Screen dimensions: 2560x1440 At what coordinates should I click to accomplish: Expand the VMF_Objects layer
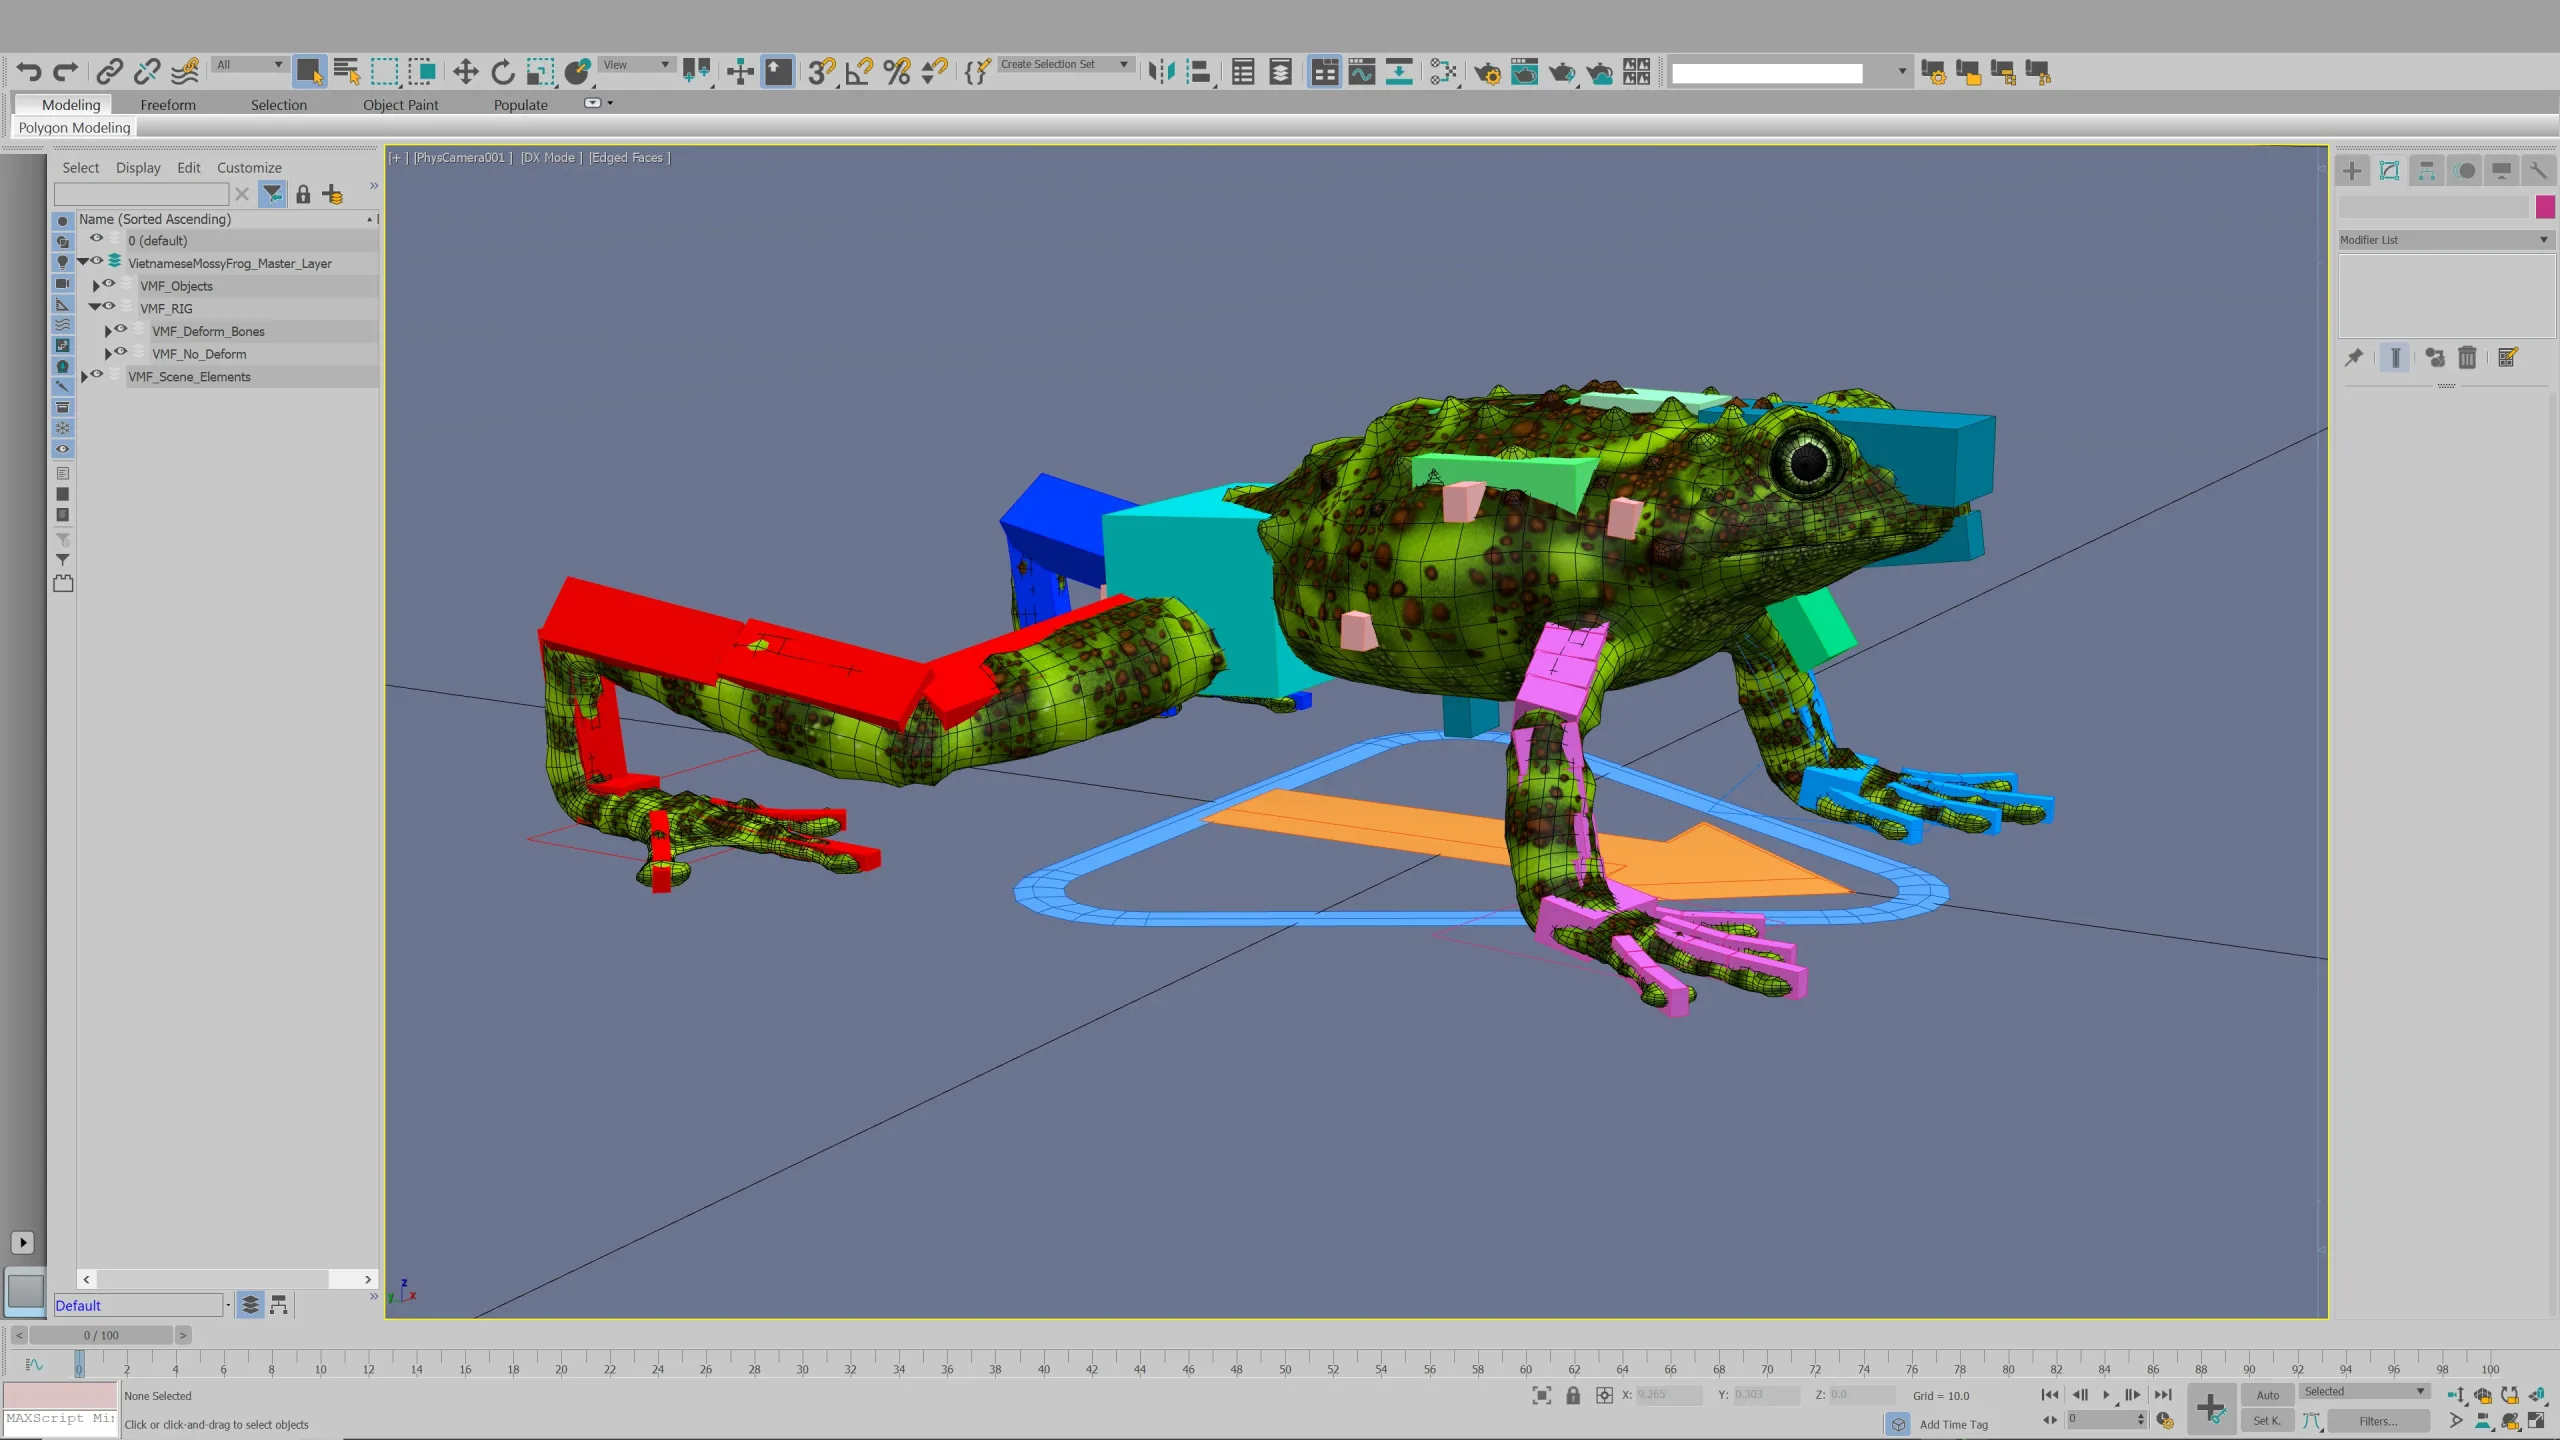96,285
